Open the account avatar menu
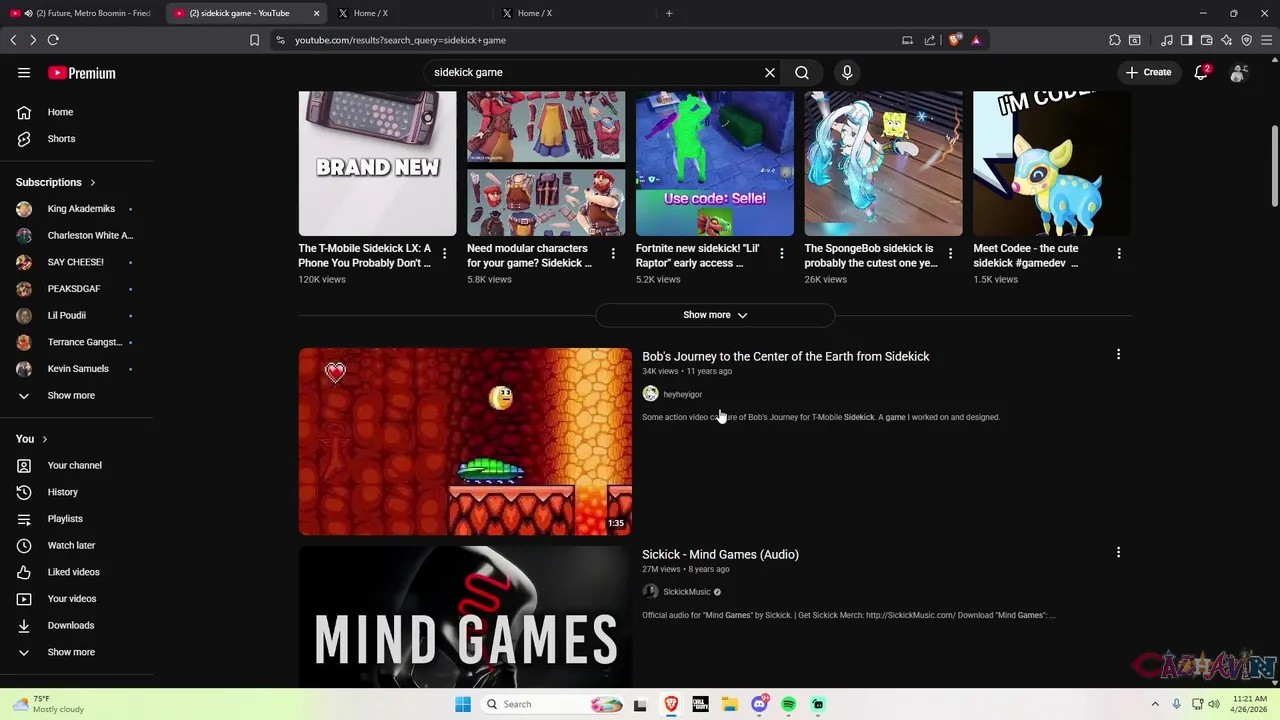Screen dimensions: 1280x720 point(1238,72)
